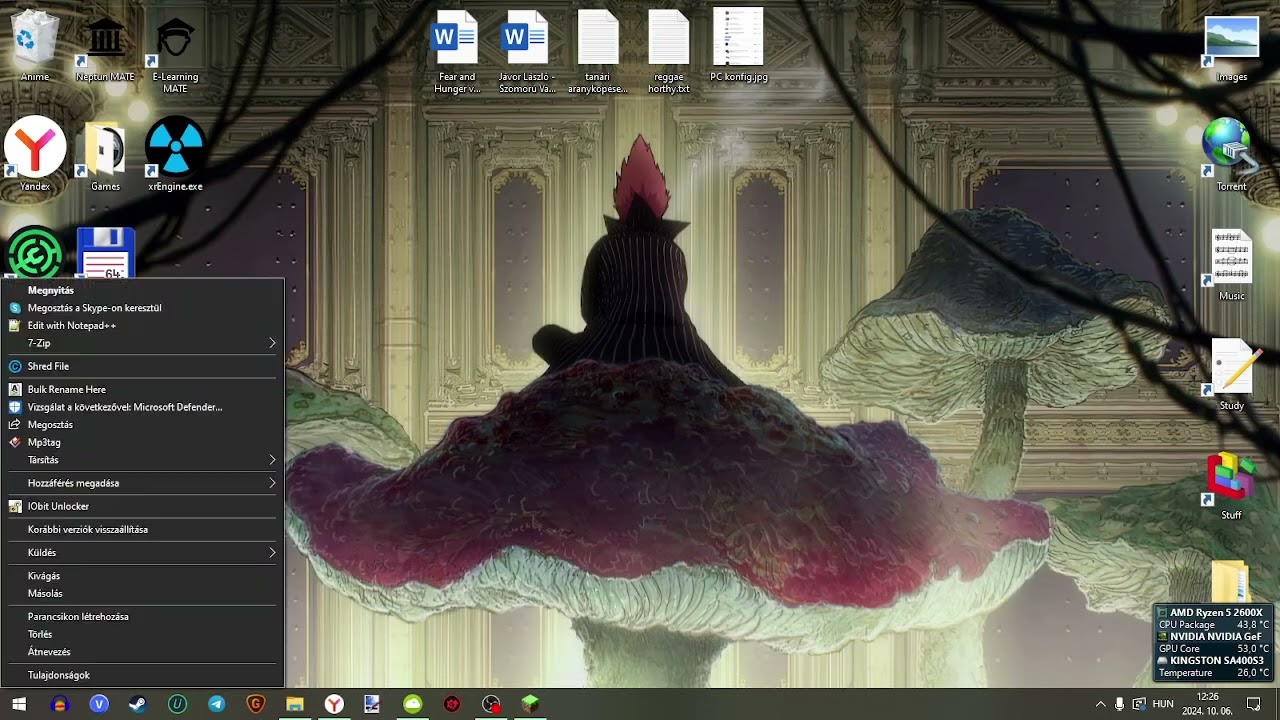Select the Yandex browser desktop icon
Viewport: 1280px width, 720px height.
[x=35, y=155]
